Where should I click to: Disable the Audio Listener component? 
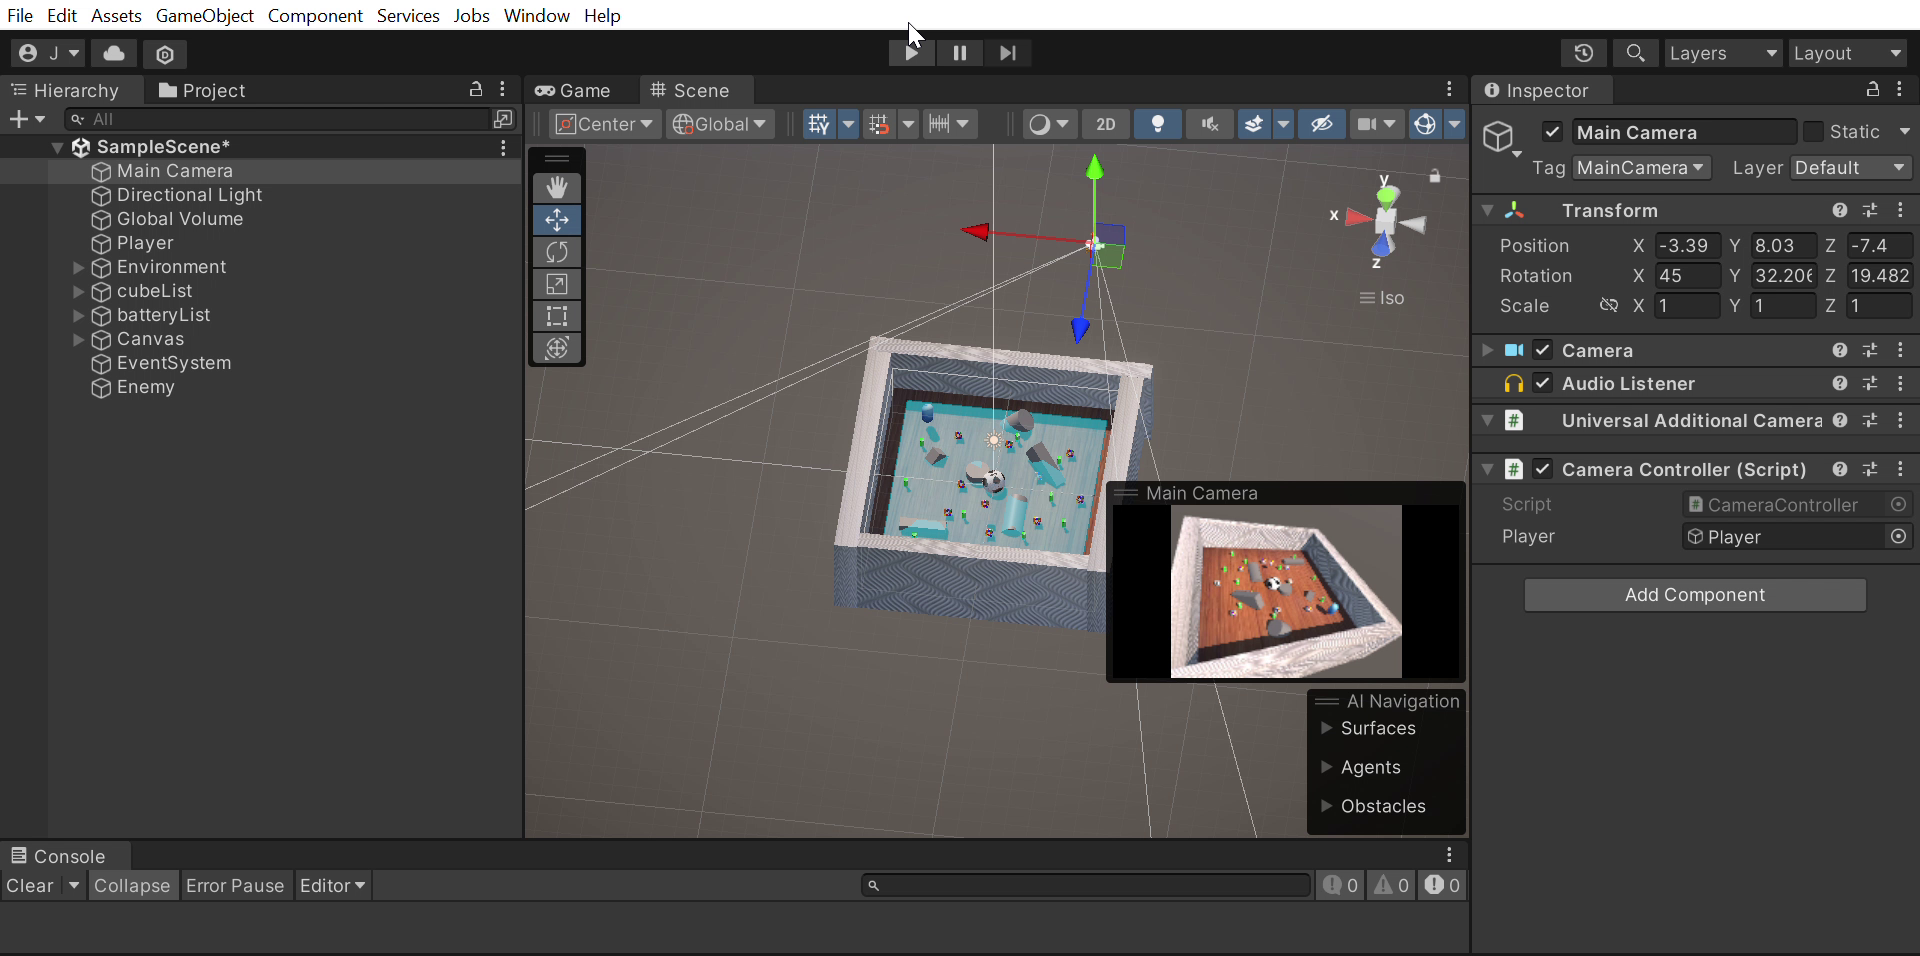coord(1543,384)
